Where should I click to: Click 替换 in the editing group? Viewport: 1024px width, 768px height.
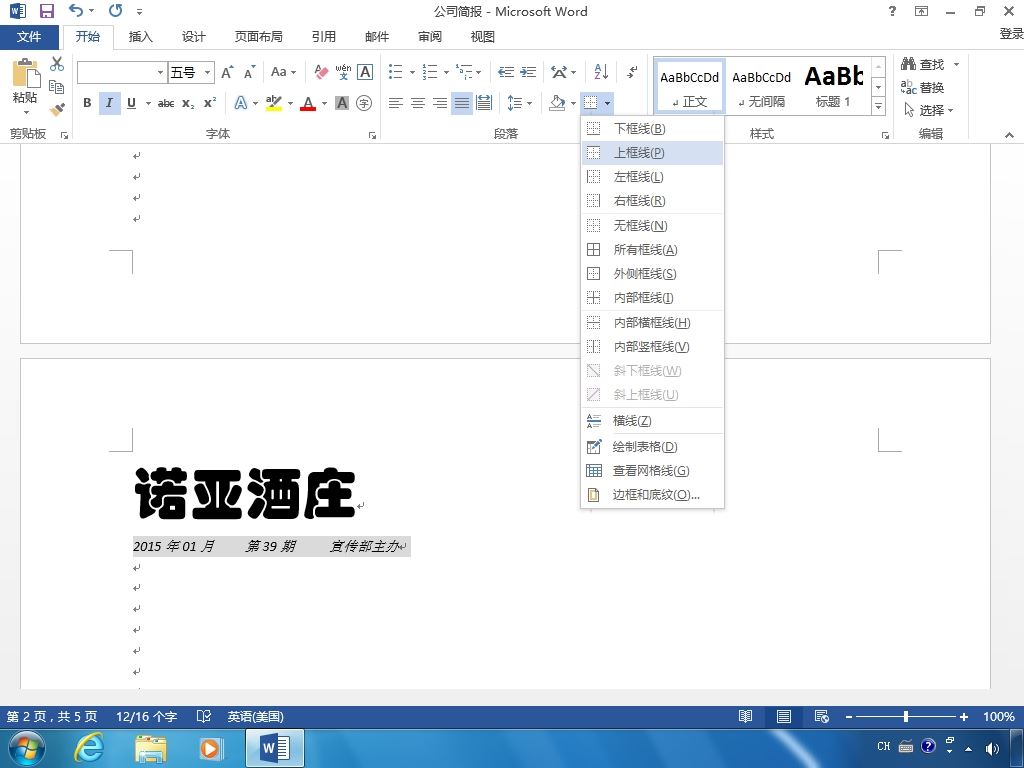[x=922, y=87]
